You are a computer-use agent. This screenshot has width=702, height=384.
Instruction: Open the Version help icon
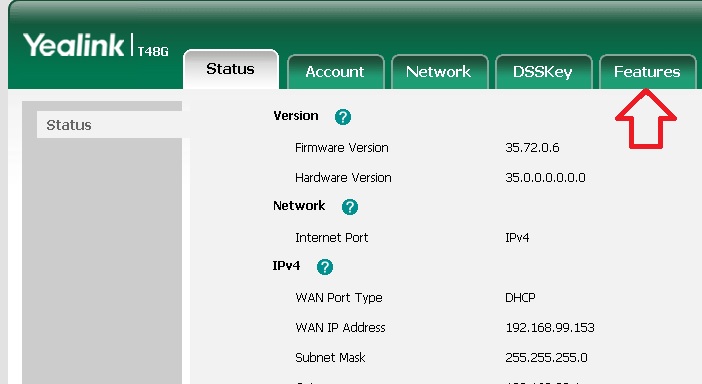tap(342, 117)
